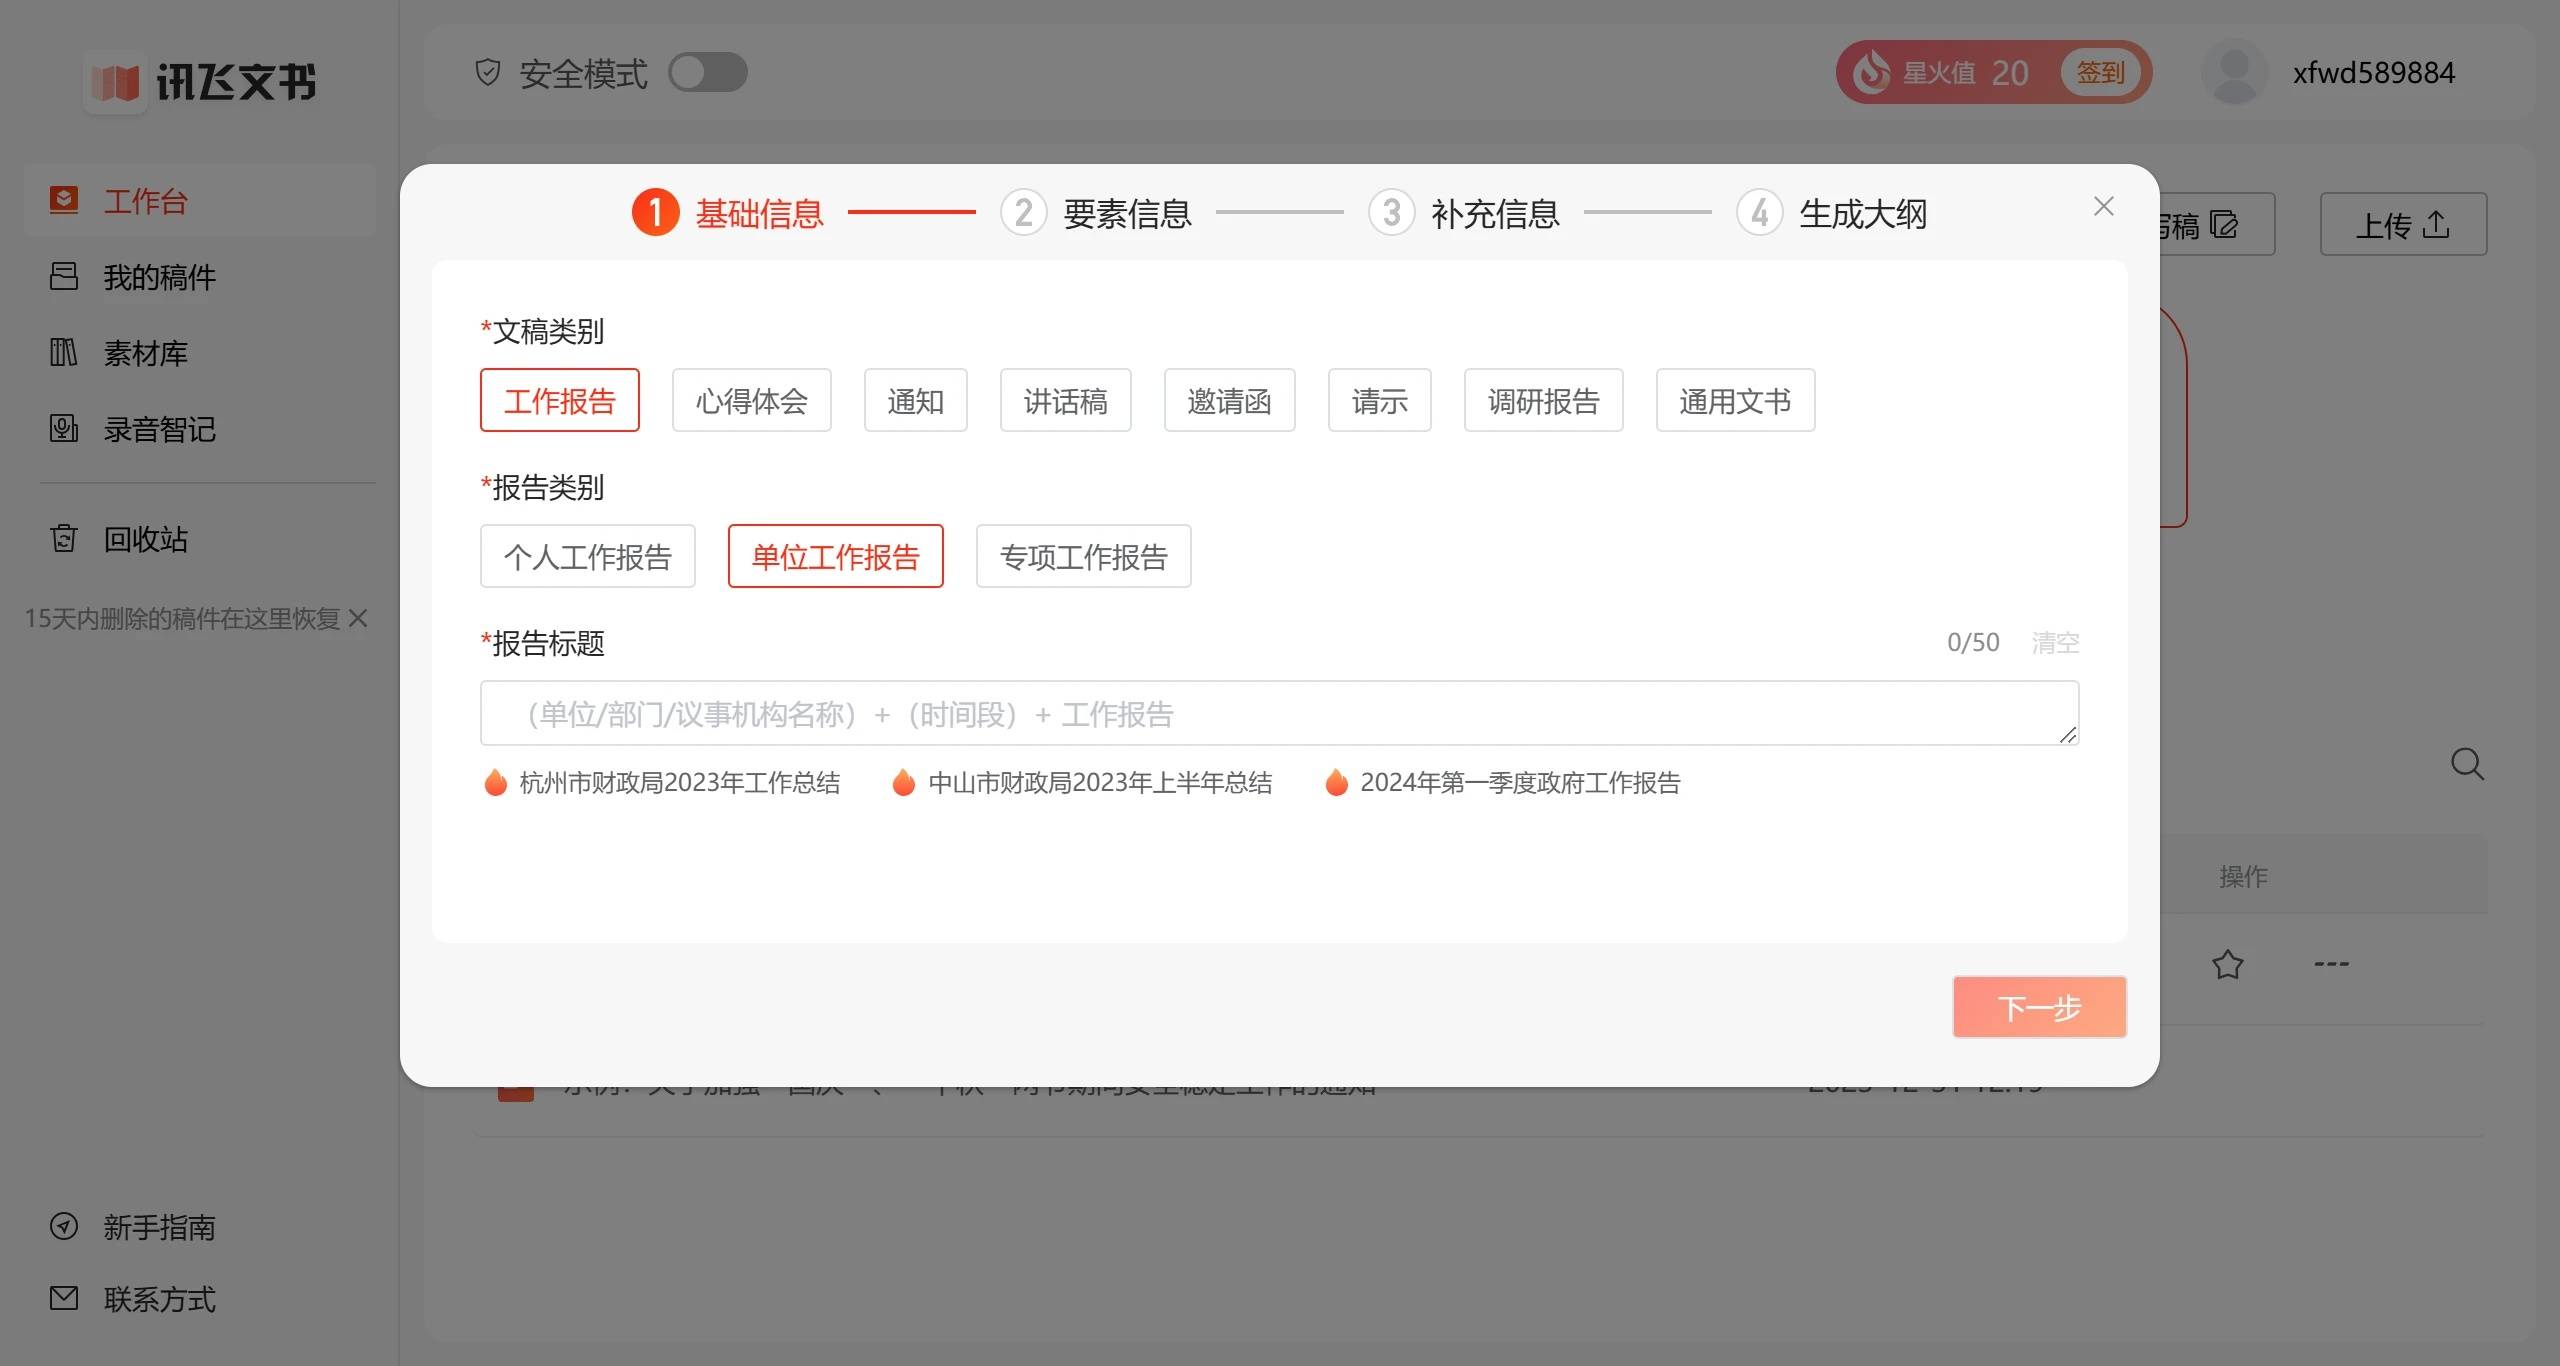Click the 新手指南 compass icon

(64, 1226)
